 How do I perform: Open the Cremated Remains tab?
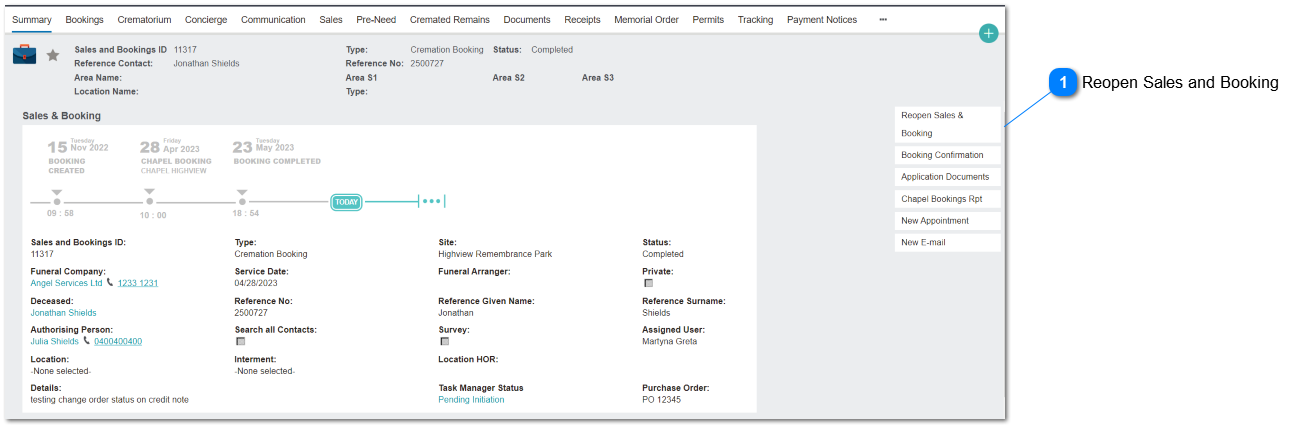(x=450, y=19)
